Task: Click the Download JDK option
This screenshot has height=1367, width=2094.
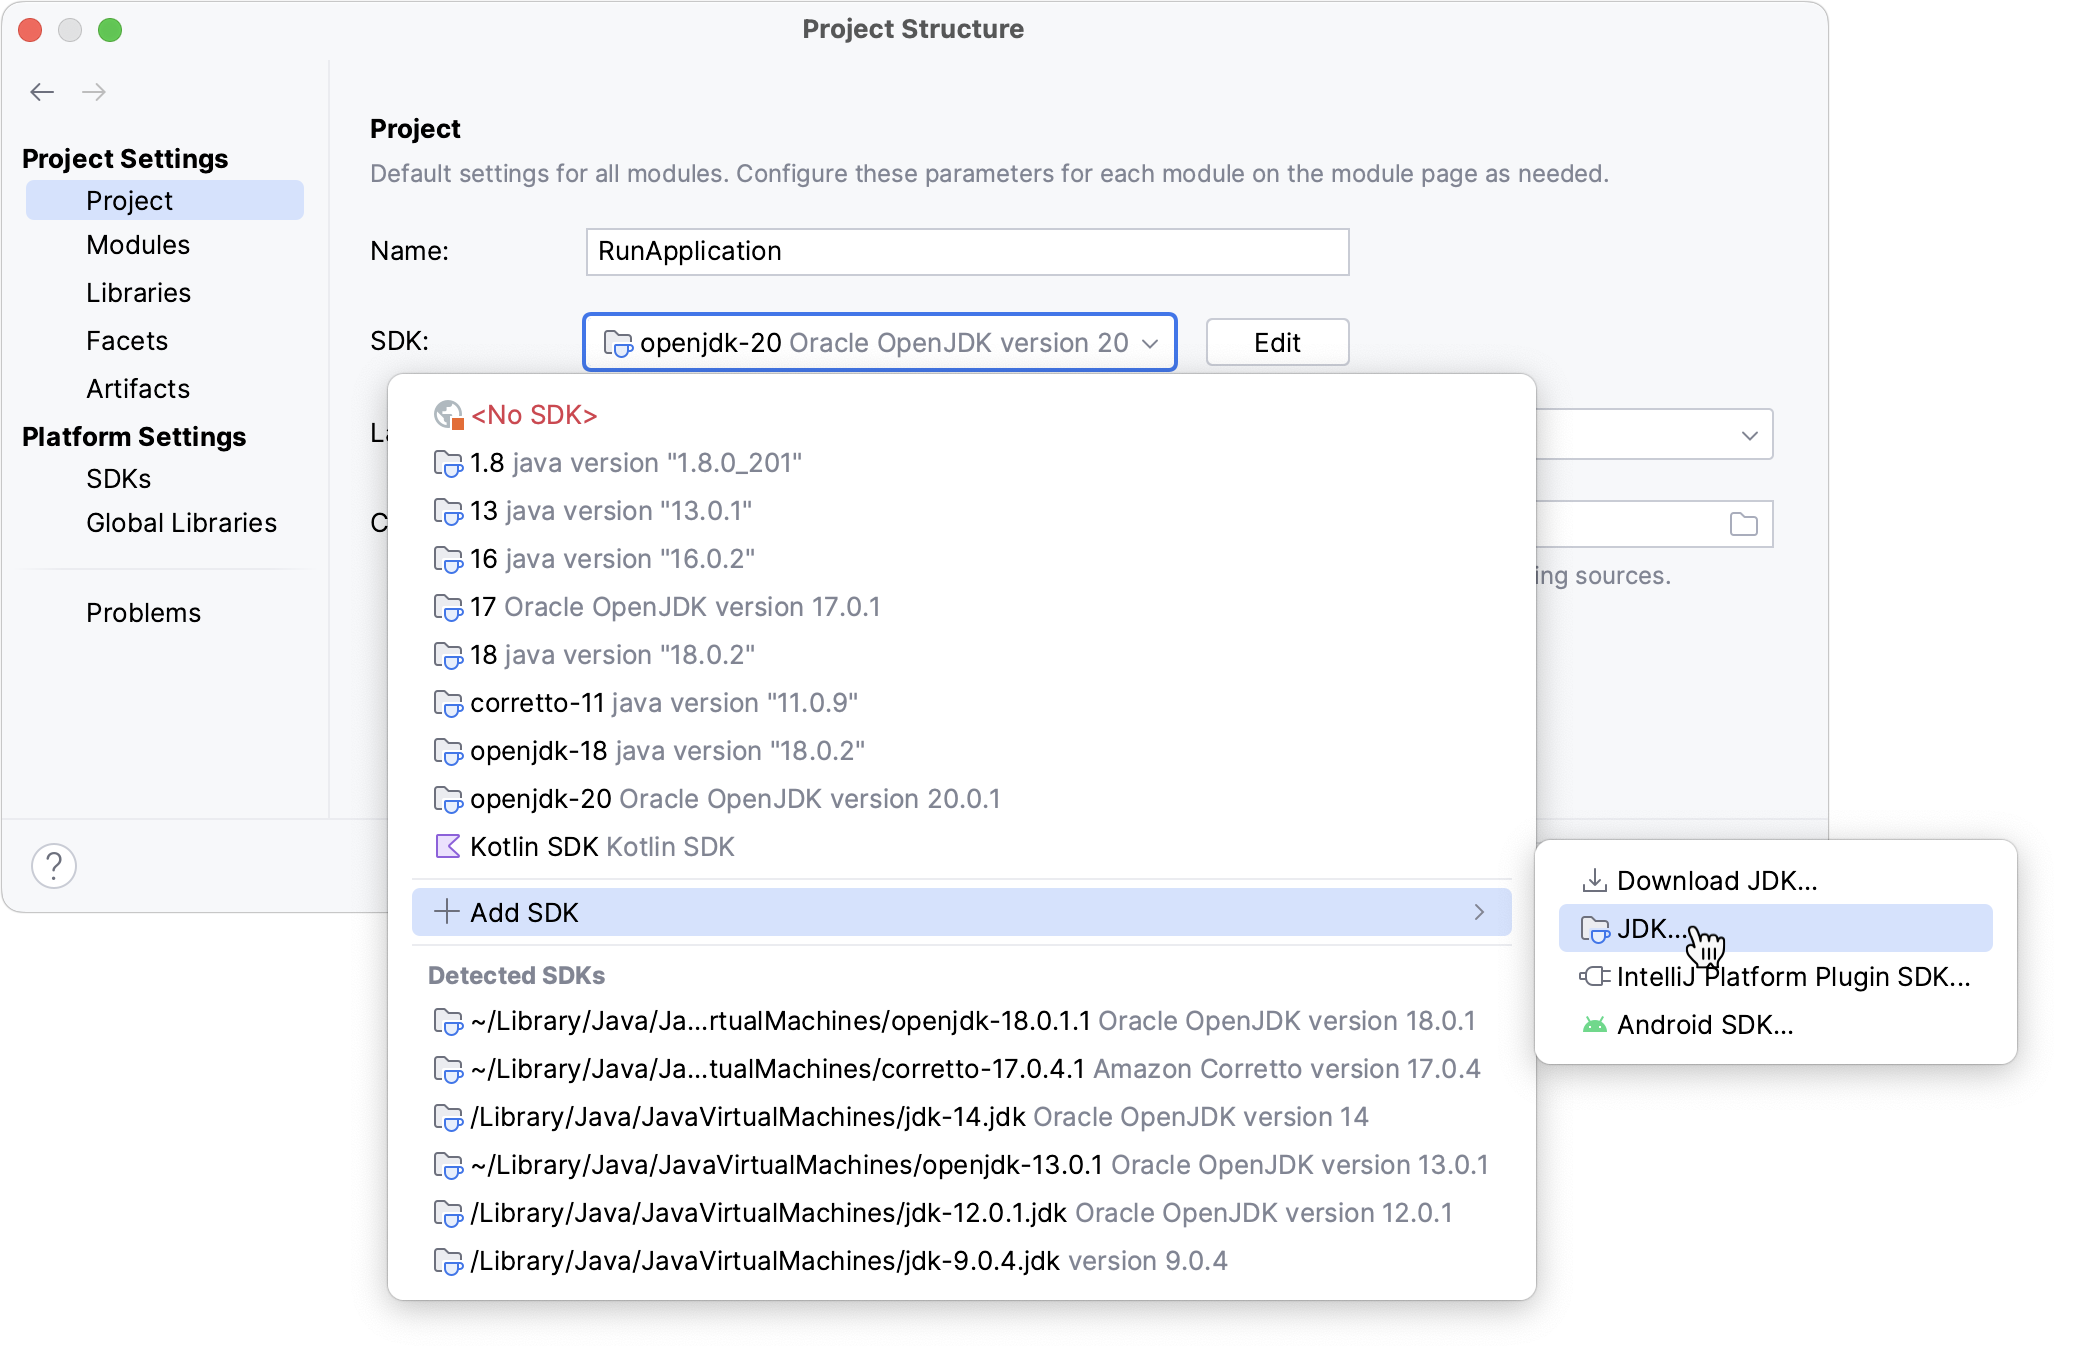Action: [x=1717, y=880]
